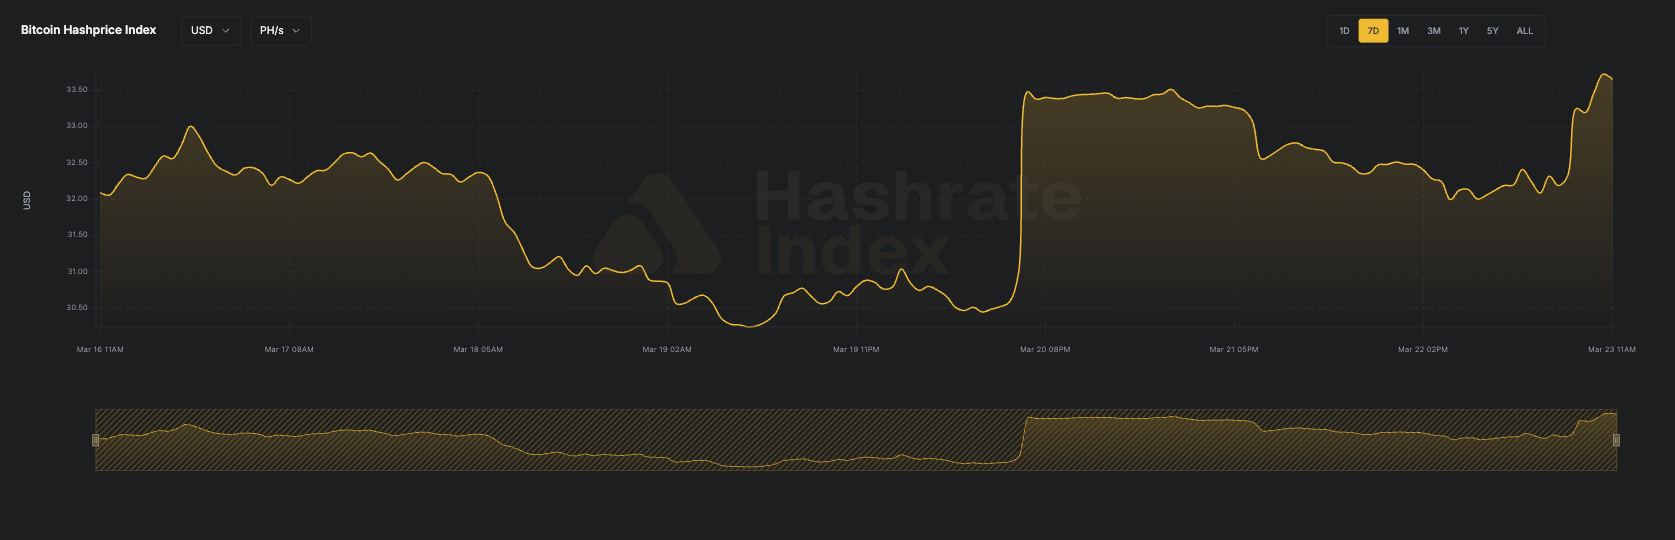Click the Mar 19 11PM axis label
The height and width of the screenshot is (540, 1675).
pyautogui.click(x=856, y=349)
